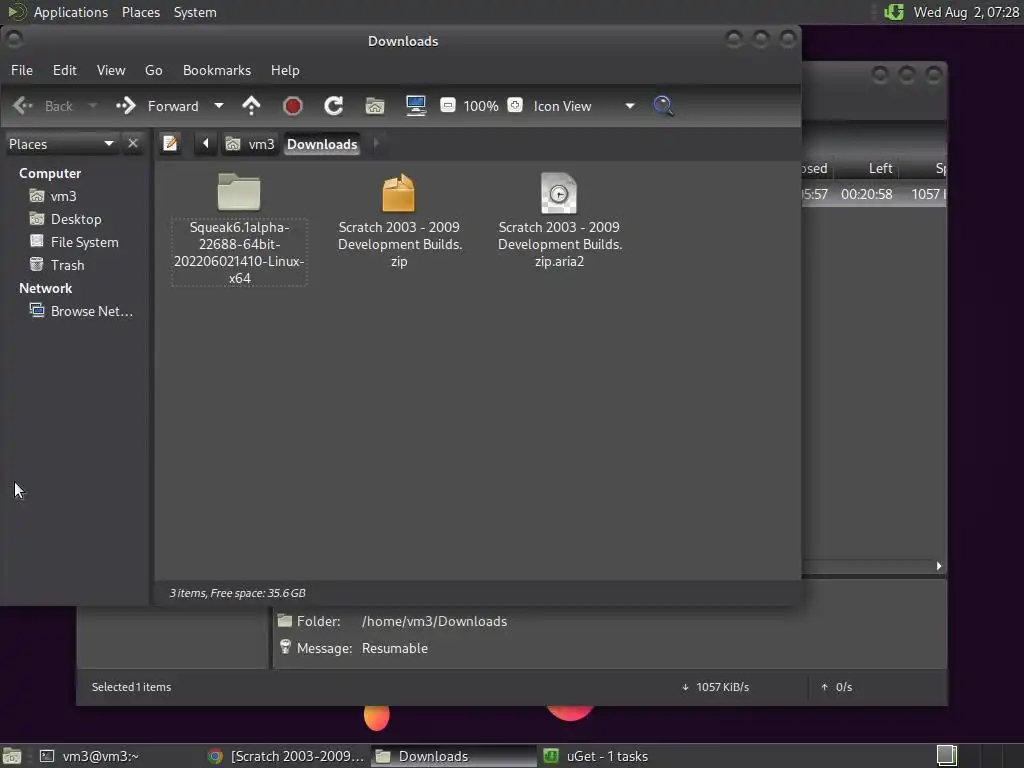
Task: Close the Places sidebar pane
Action: [x=133, y=144]
